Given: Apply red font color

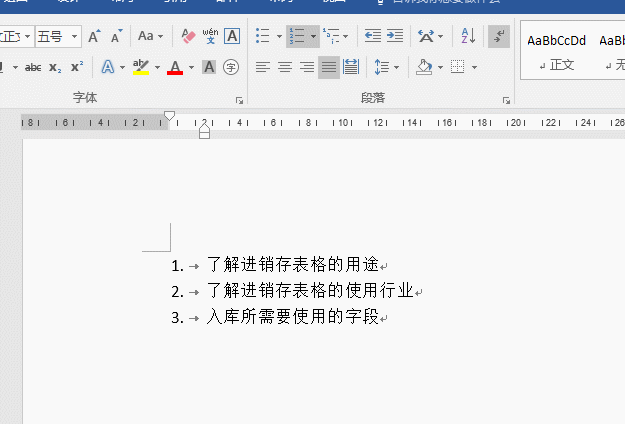Looking at the screenshot, I should tap(175, 67).
